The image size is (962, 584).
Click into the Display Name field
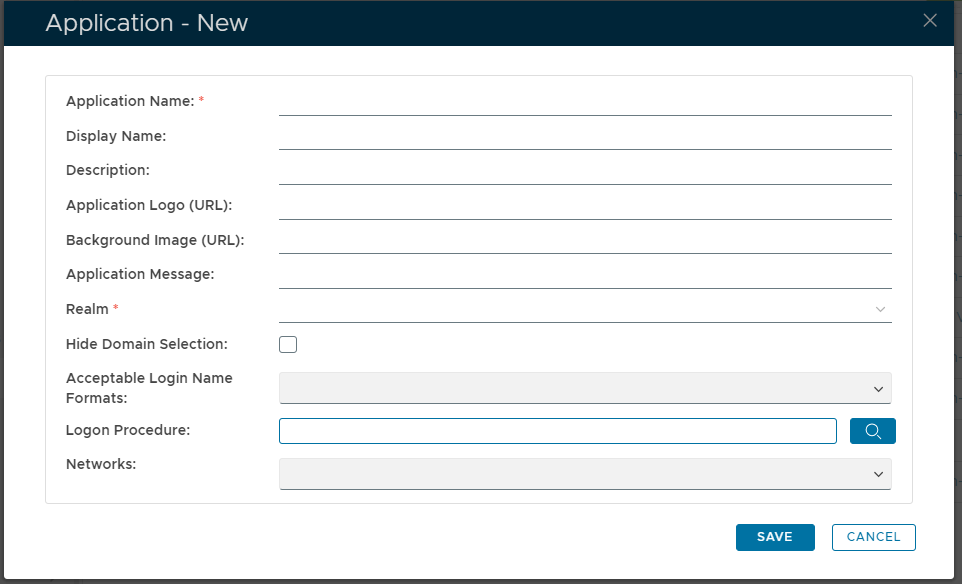click(585, 136)
